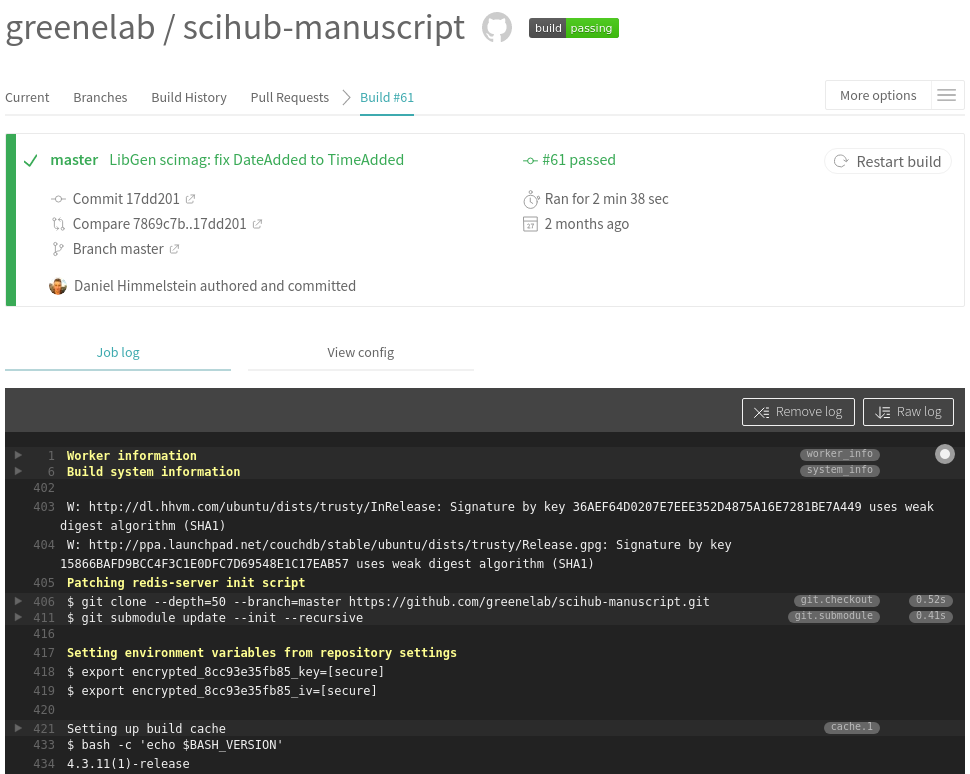
Task: Click the compare icon before Compare 7869c7b
Action: coord(58,224)
